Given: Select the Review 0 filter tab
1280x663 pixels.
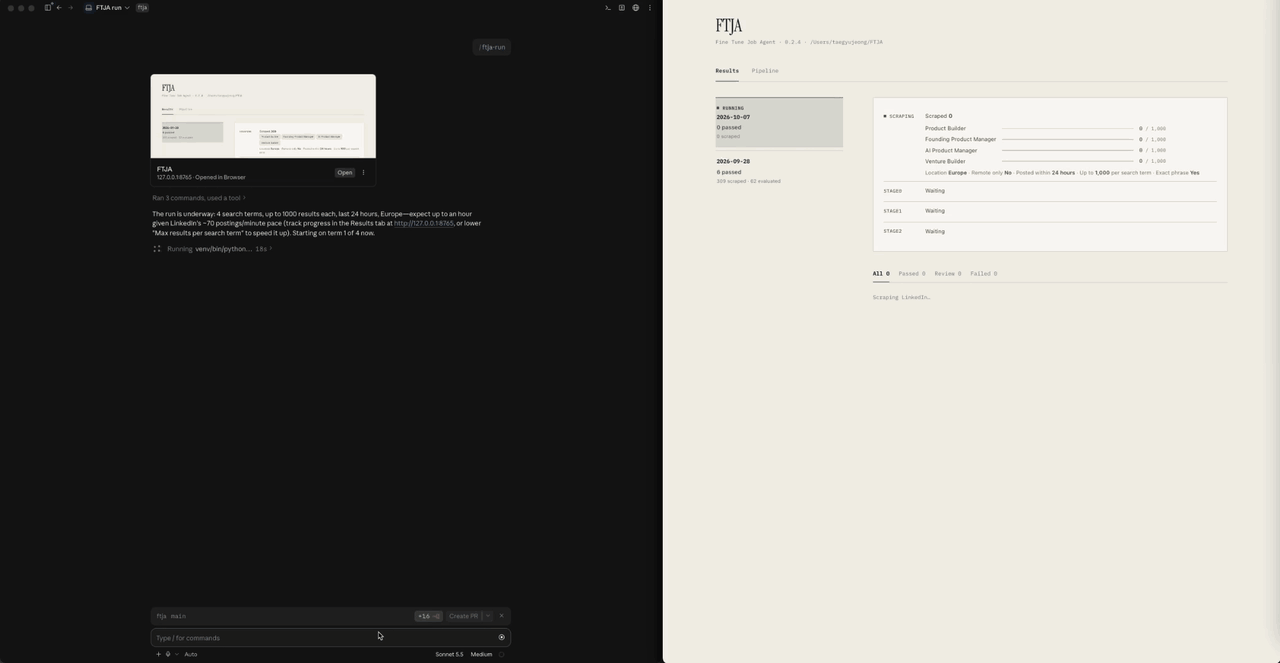Looking at the screenshot, I should coord(947,273).
